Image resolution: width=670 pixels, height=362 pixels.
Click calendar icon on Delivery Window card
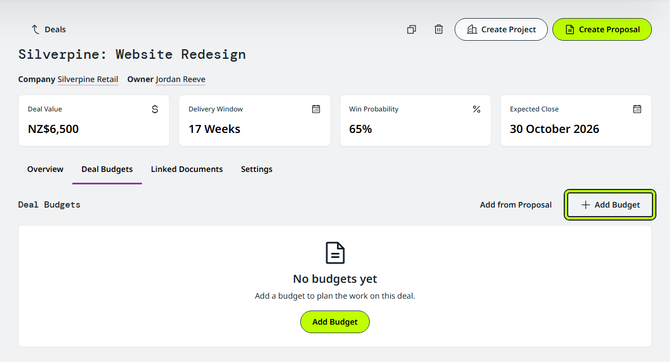point(316,109)
